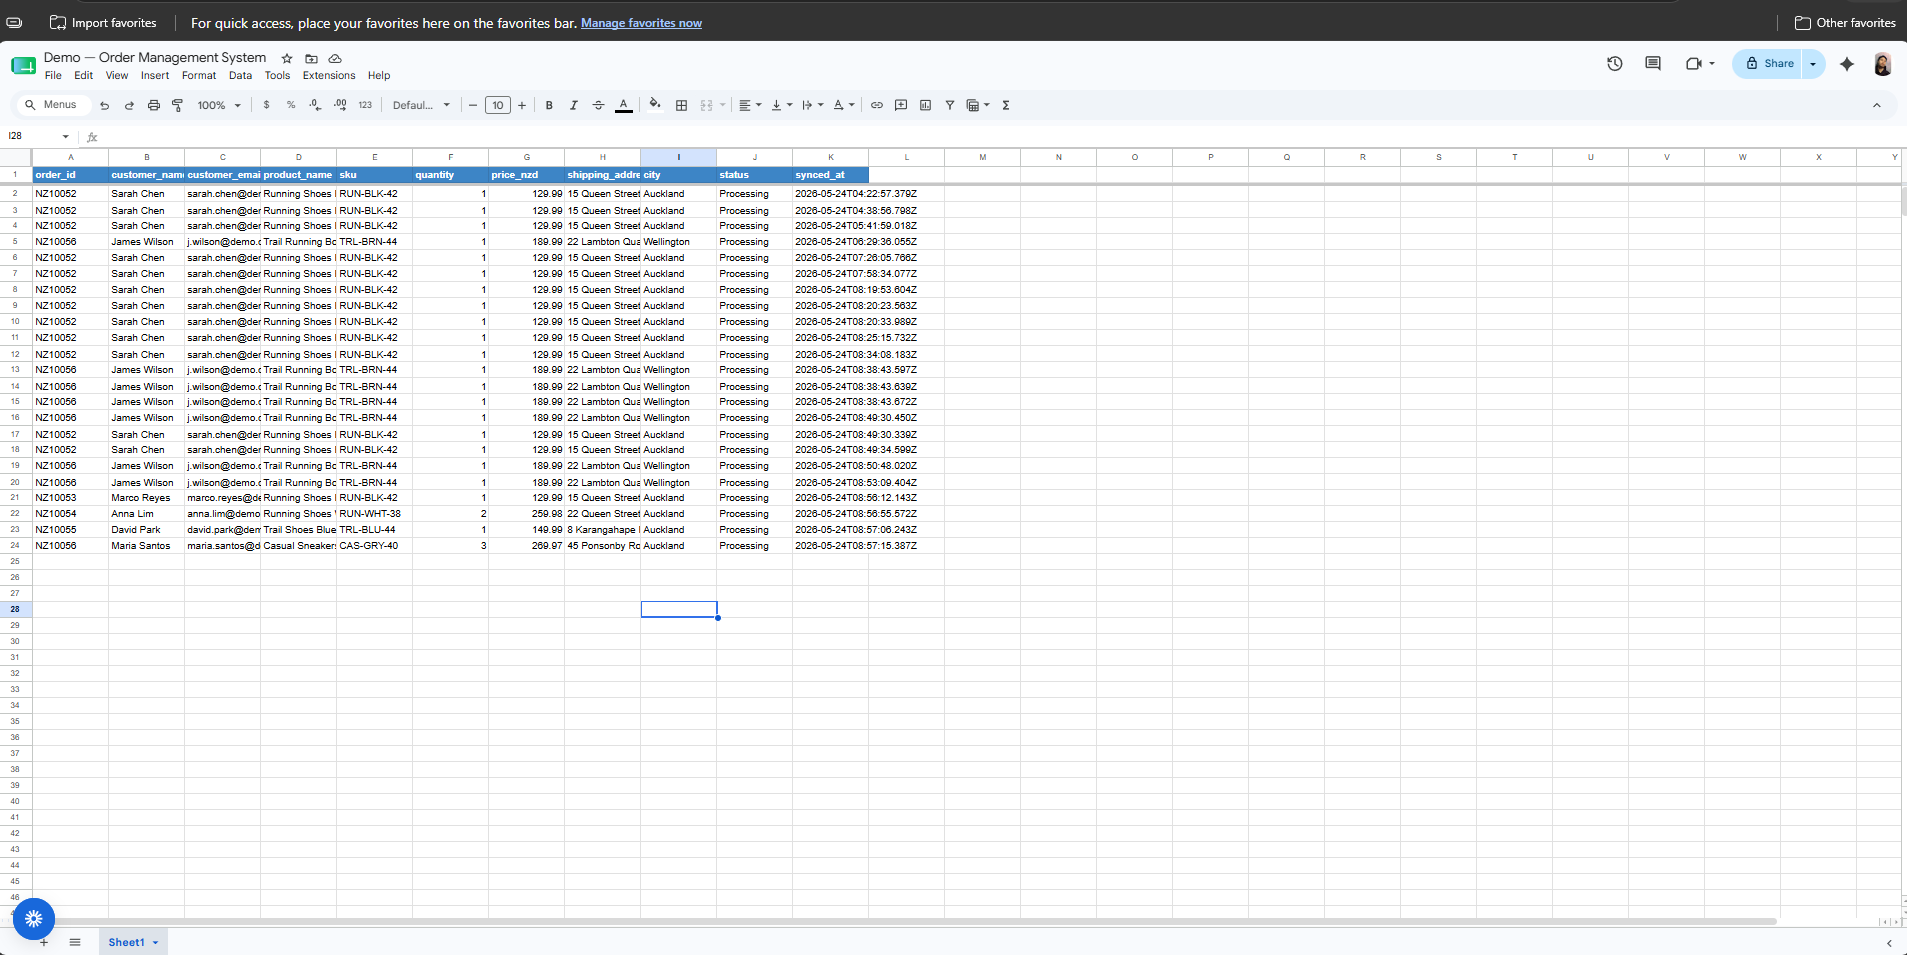Toggle strikethrough formatting
Screen dimensions: 1907x955
coord(598,105)
